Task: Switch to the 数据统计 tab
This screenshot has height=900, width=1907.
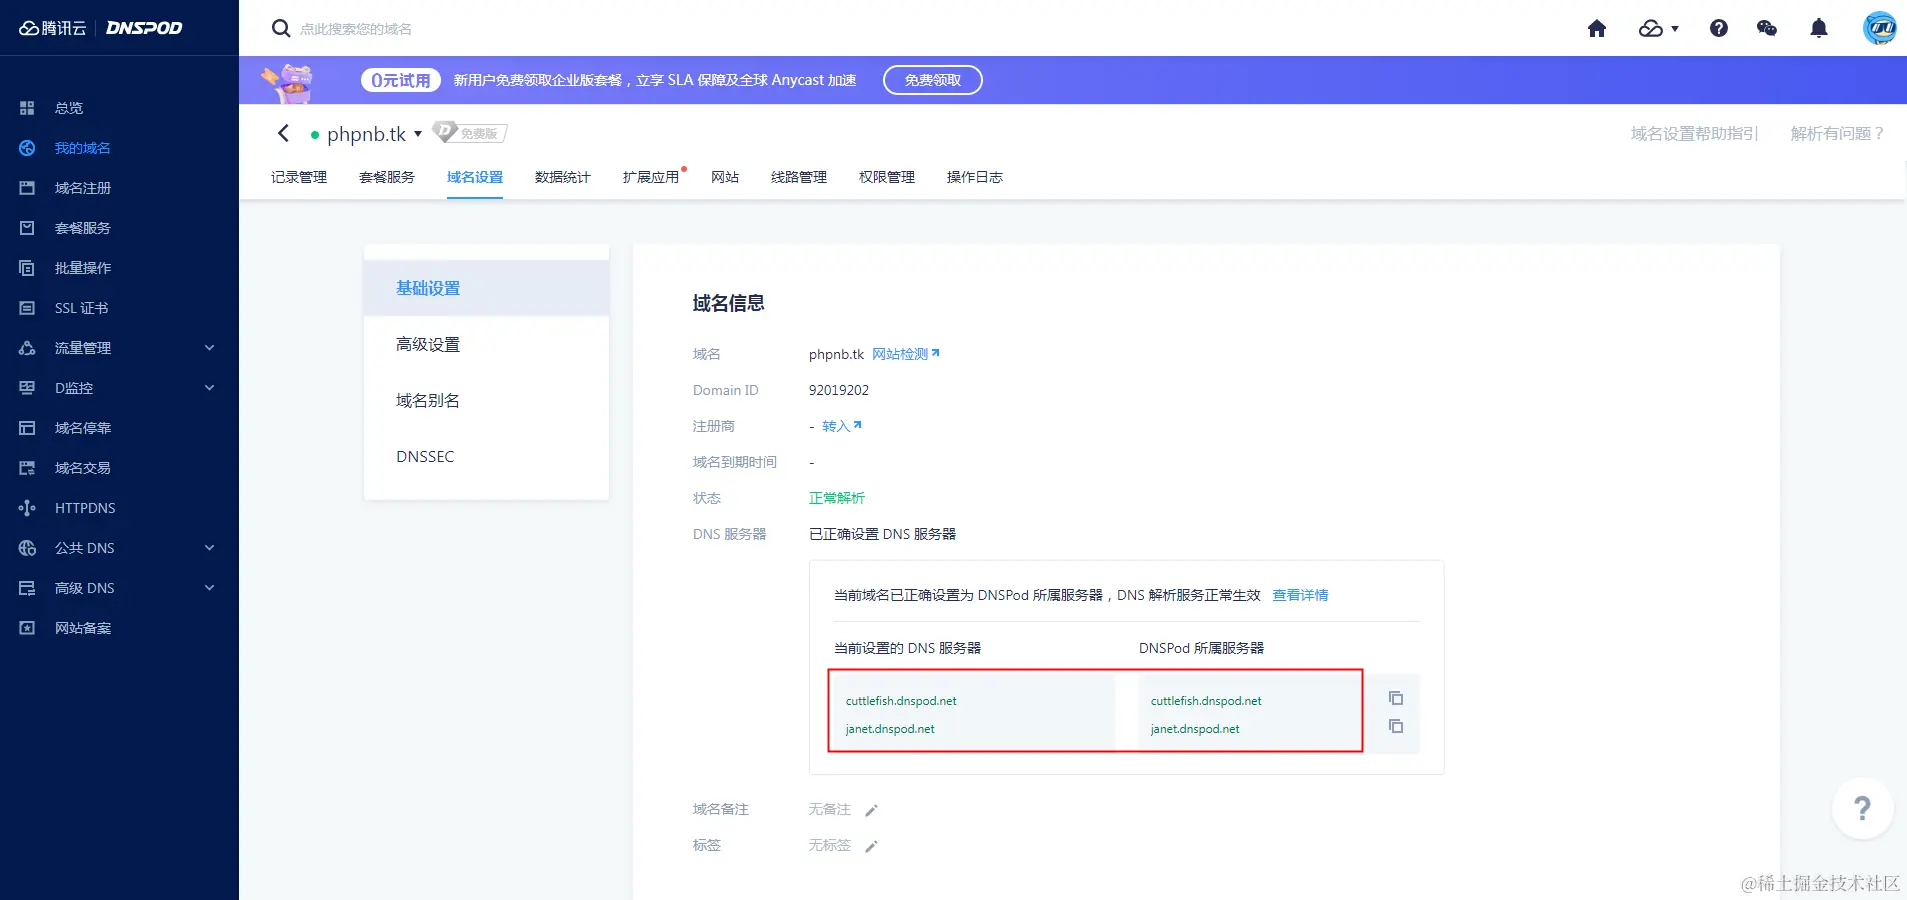Action: (x=563, y=177)
